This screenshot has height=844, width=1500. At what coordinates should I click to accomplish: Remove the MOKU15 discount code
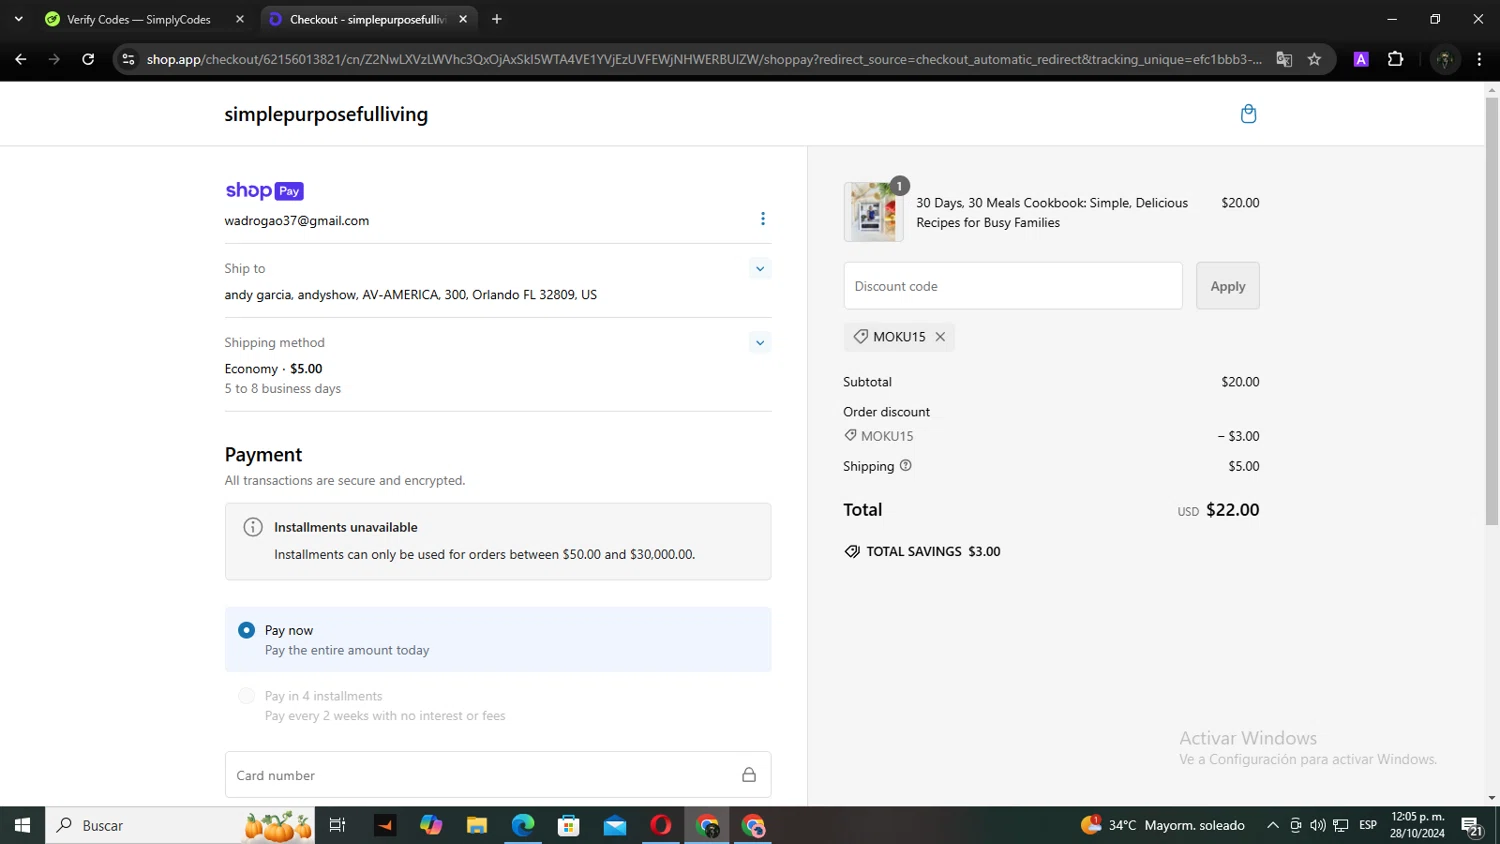940,337
